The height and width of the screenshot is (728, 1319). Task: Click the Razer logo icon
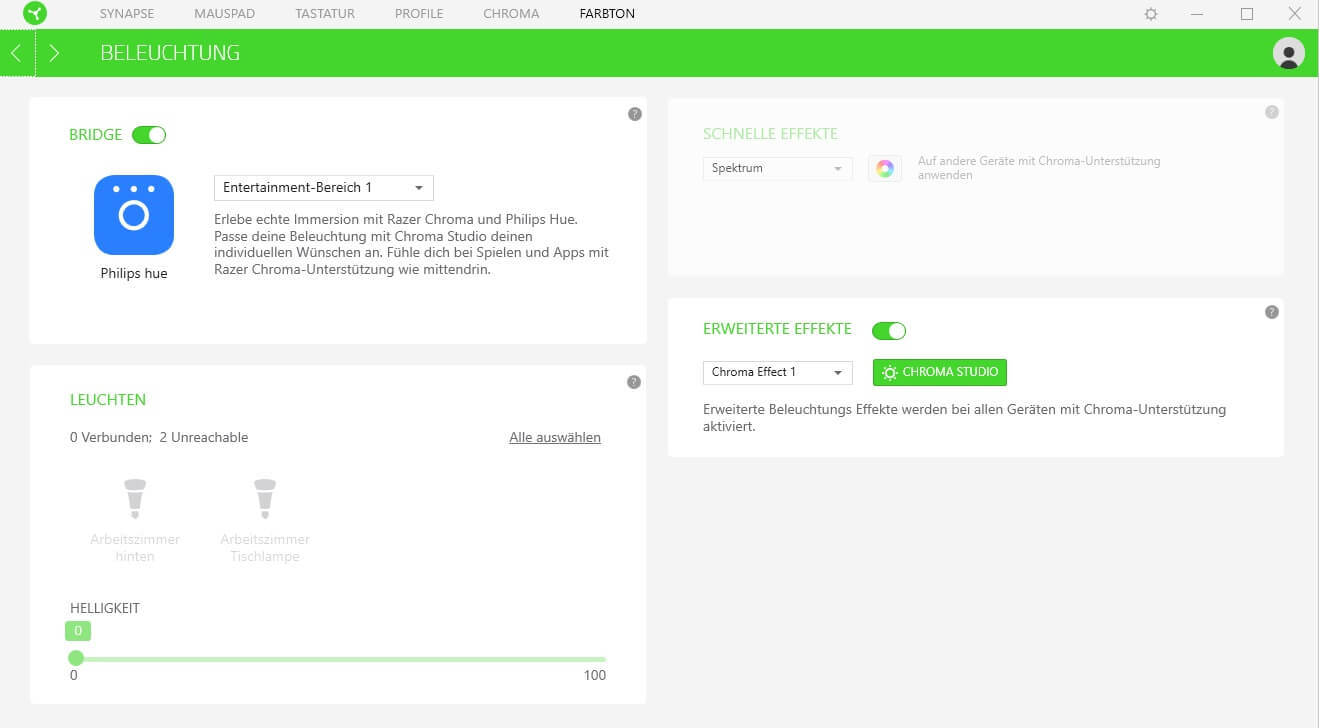point(35,14)
